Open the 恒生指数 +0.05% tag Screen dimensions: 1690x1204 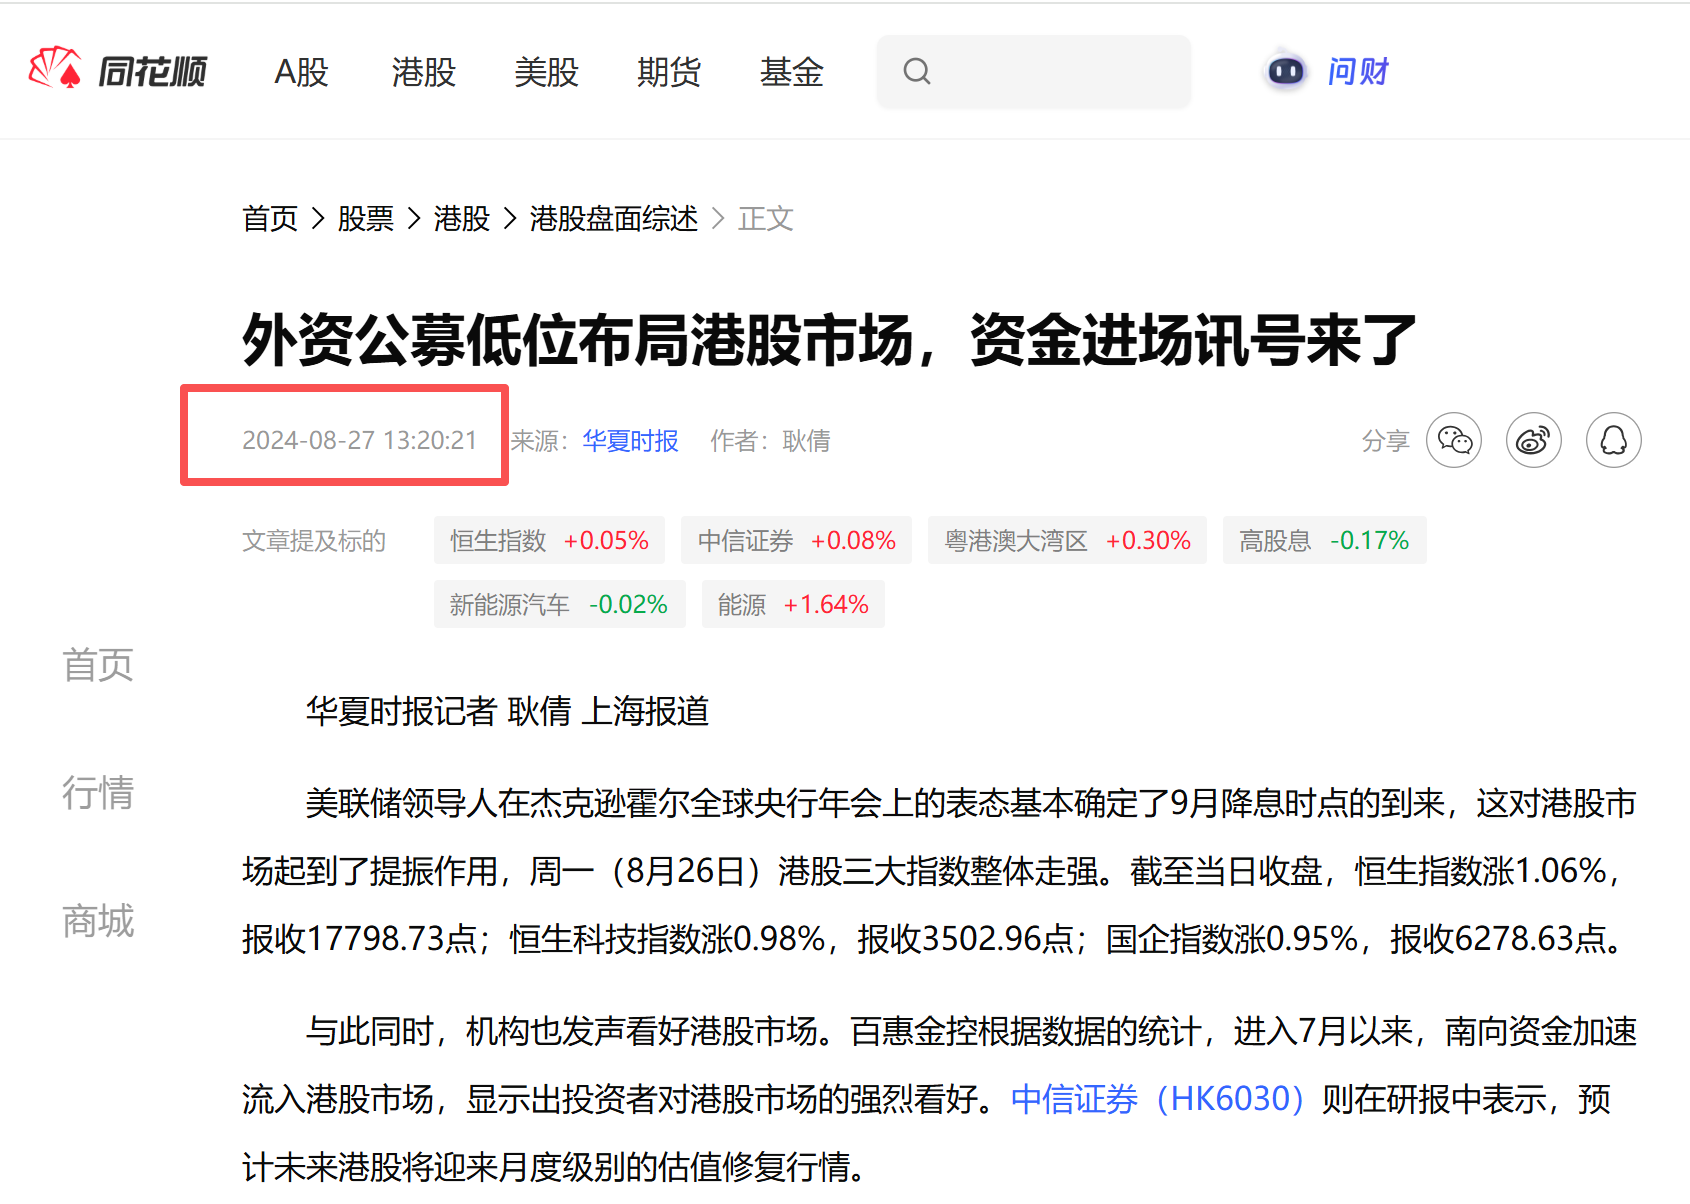pyautogui.click(x=549, y=540)
